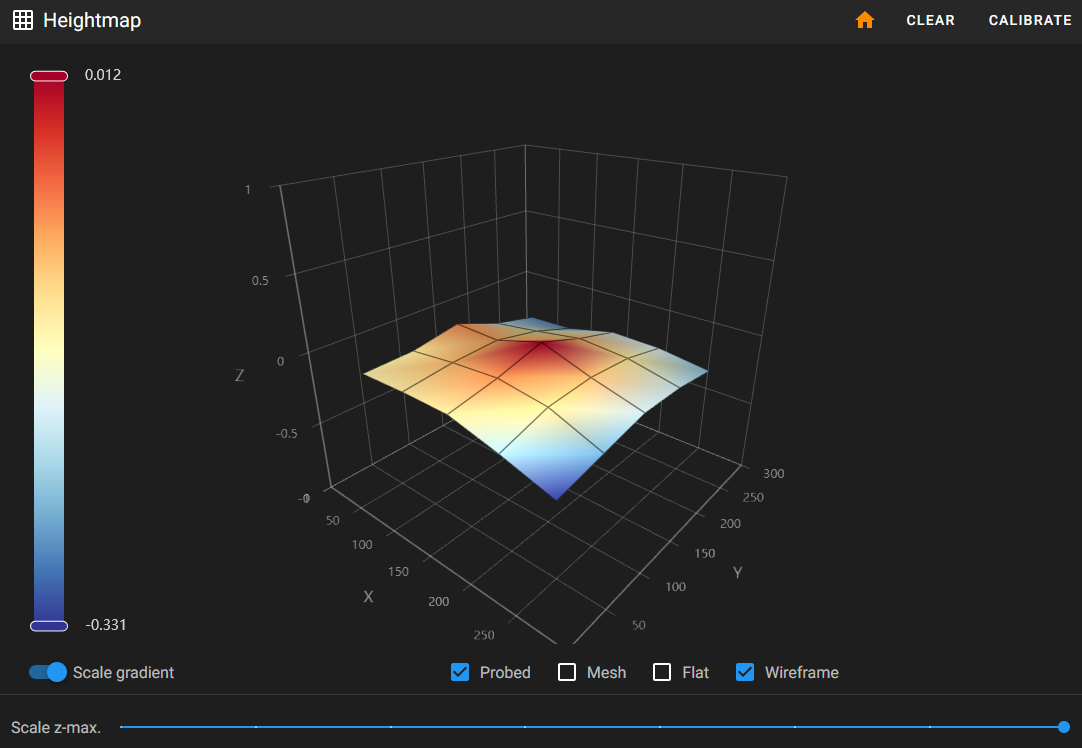Click the middle of the color gradient bar
This screenshot has width=1082, height=748.
(49, 350)
